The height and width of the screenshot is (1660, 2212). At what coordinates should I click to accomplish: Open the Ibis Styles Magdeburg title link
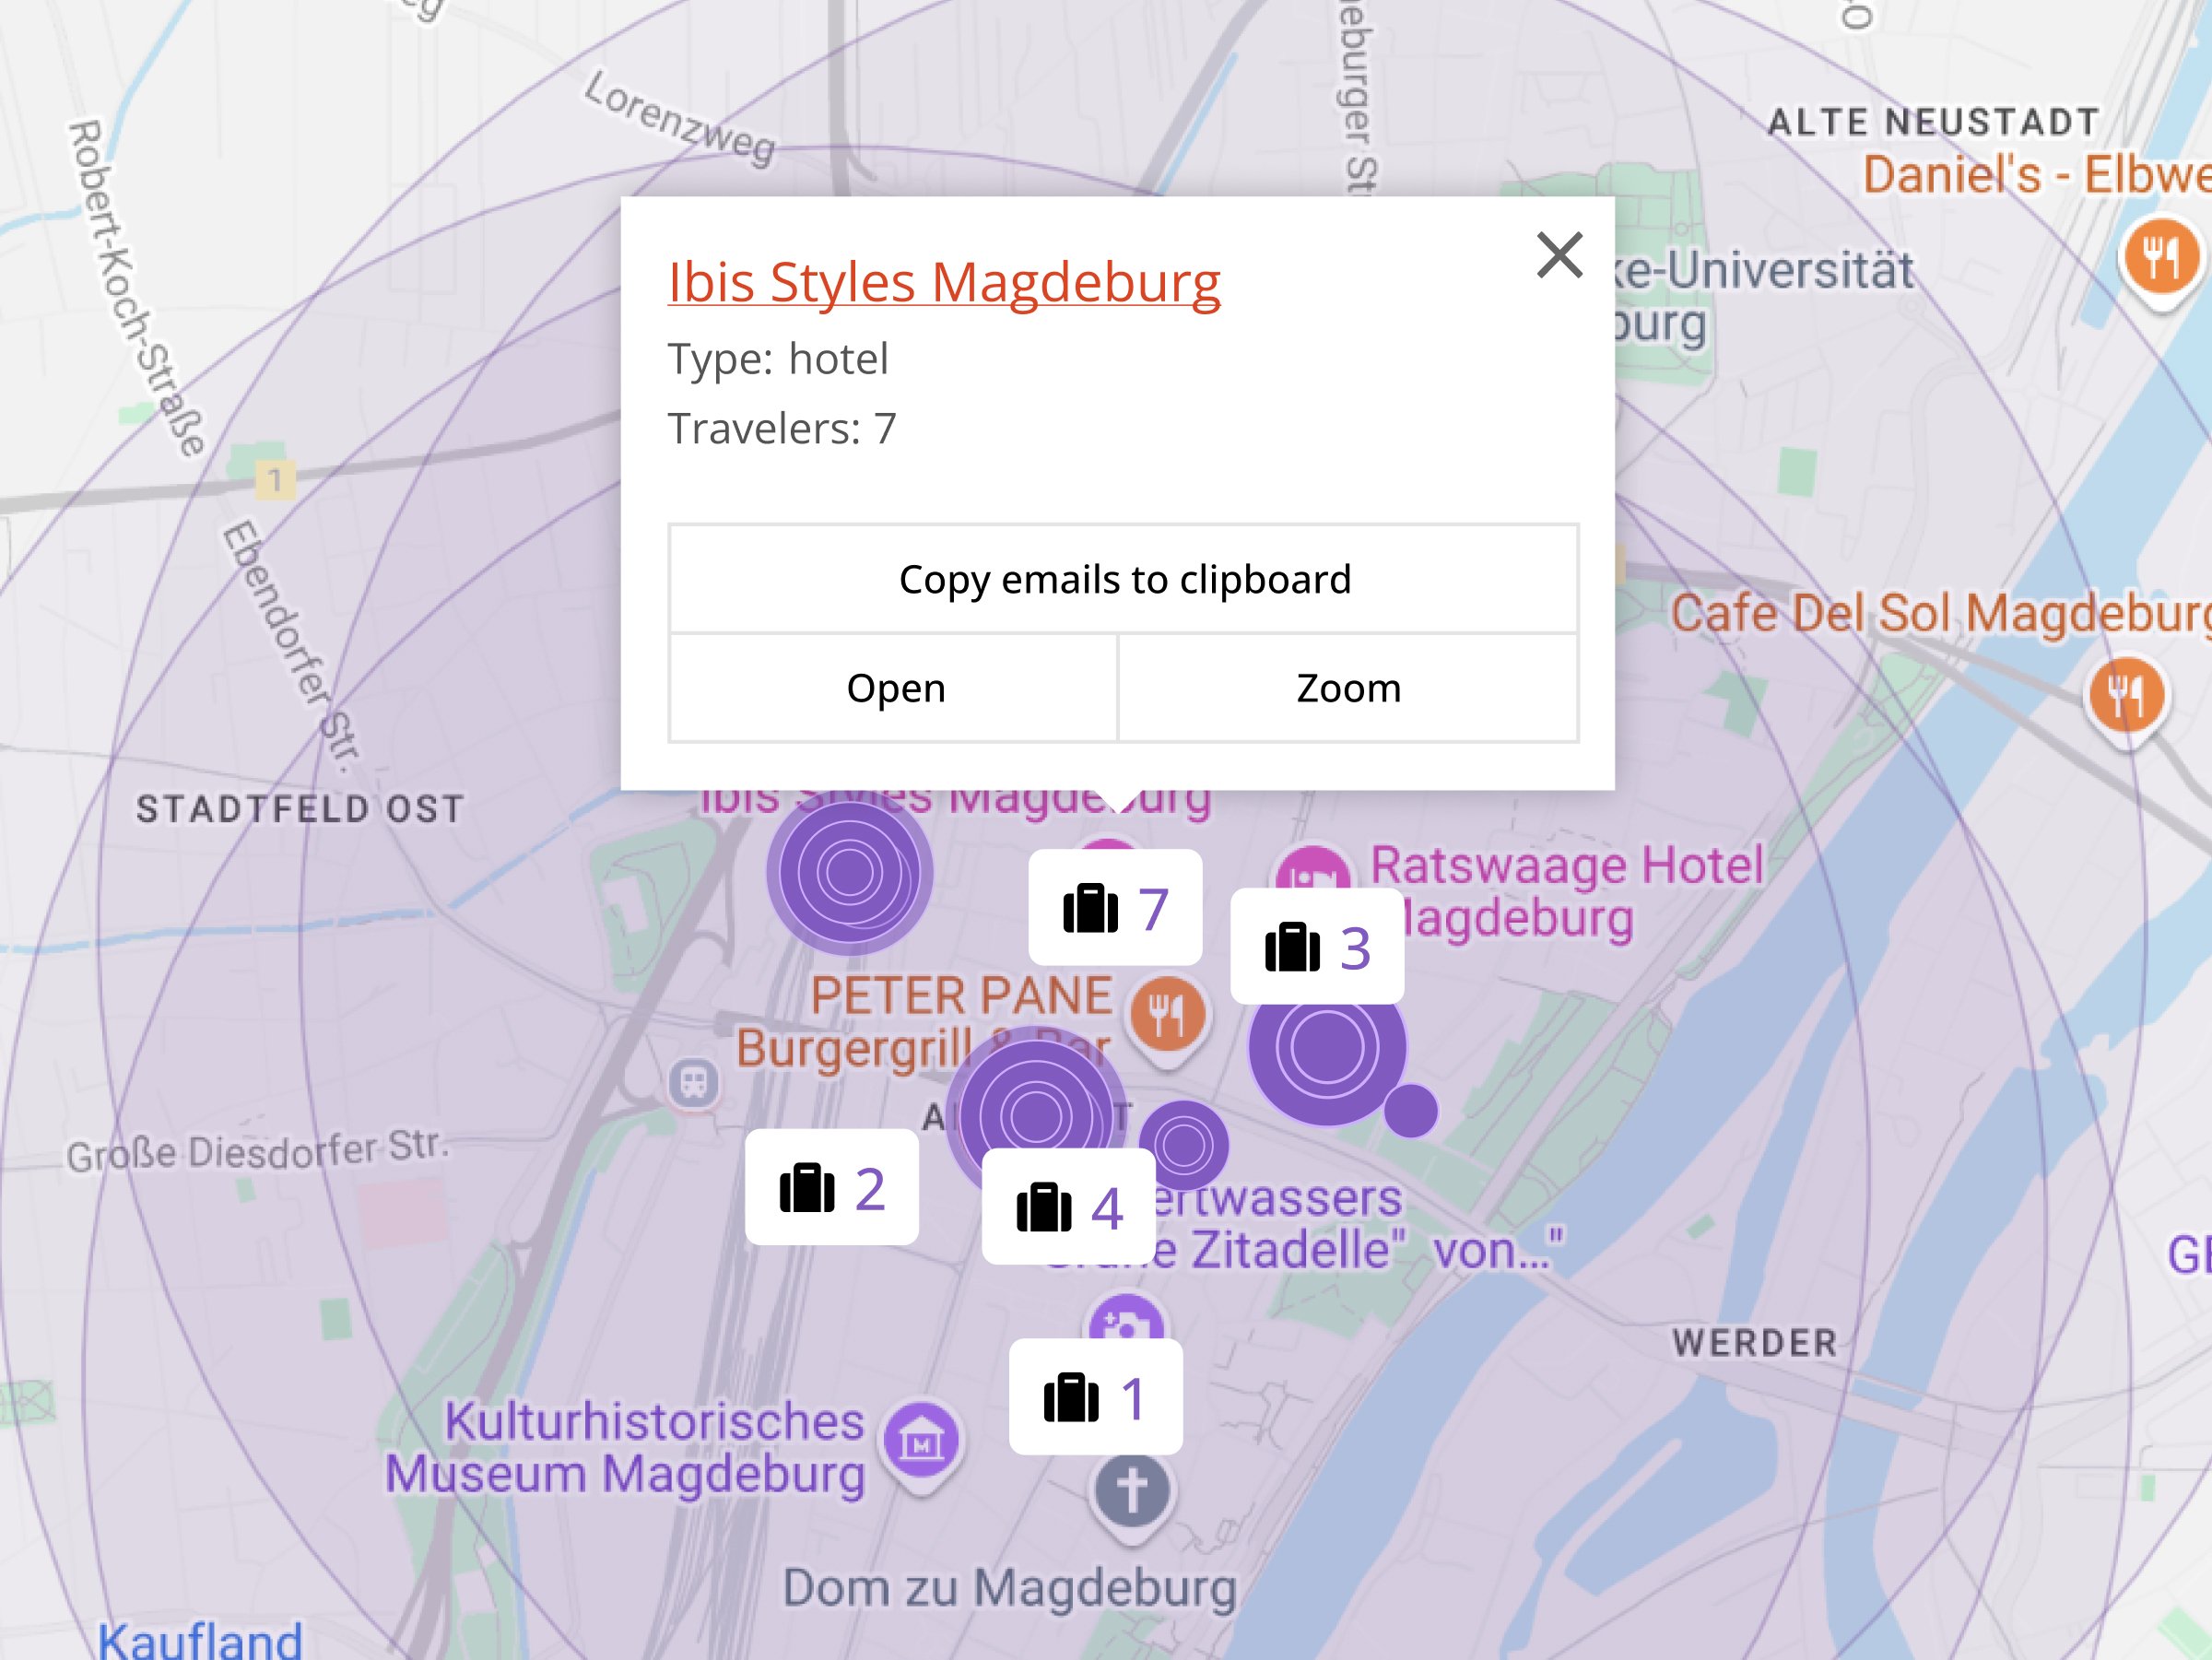coord(943,282)
